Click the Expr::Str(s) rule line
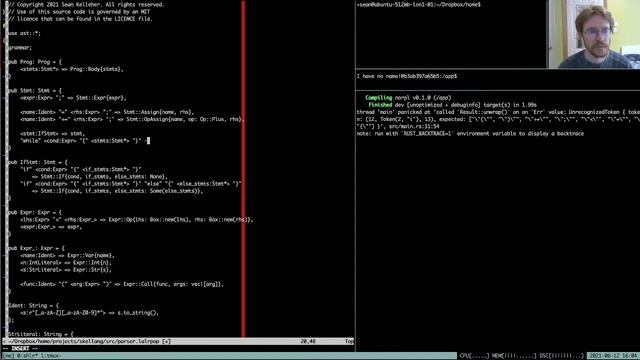The width and height of the screenshot is (640, 360). pos(66,269)
